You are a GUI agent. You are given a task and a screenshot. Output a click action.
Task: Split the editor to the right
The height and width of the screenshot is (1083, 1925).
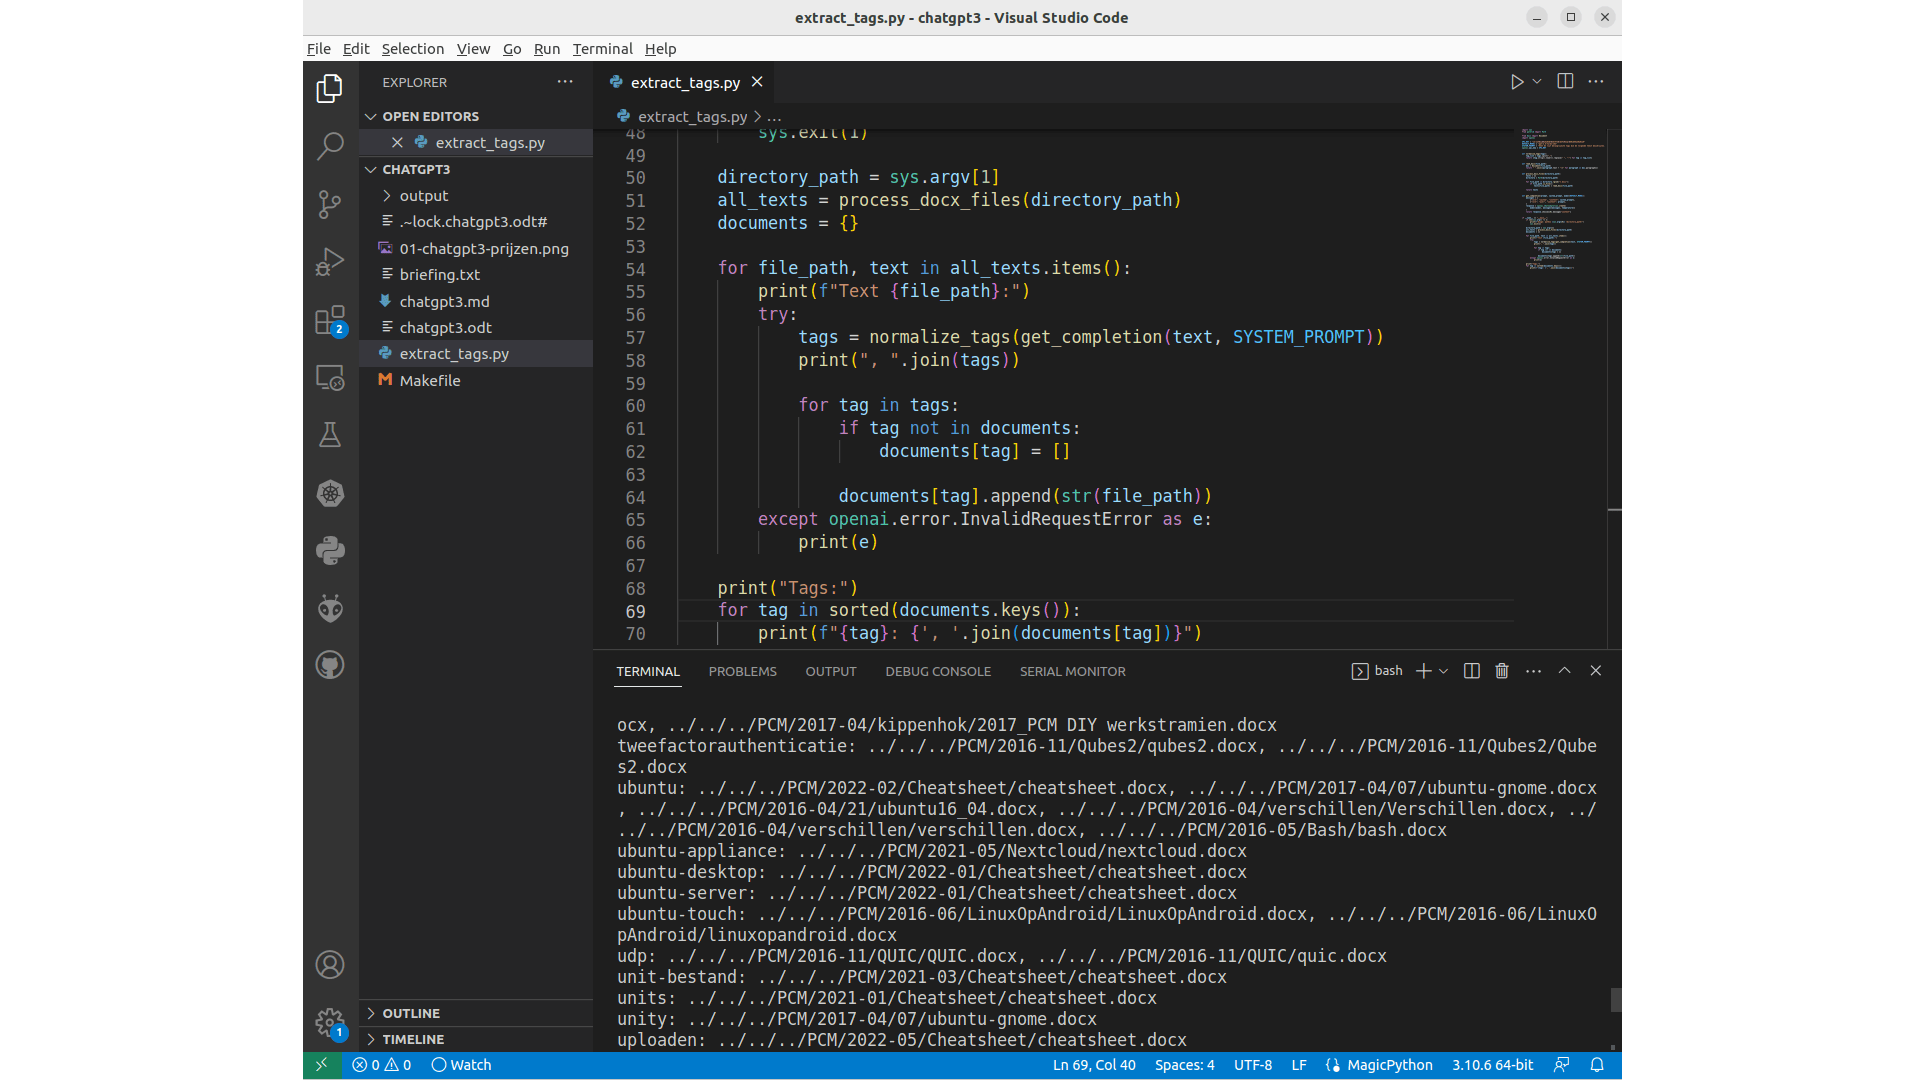tap(1565, 82)
